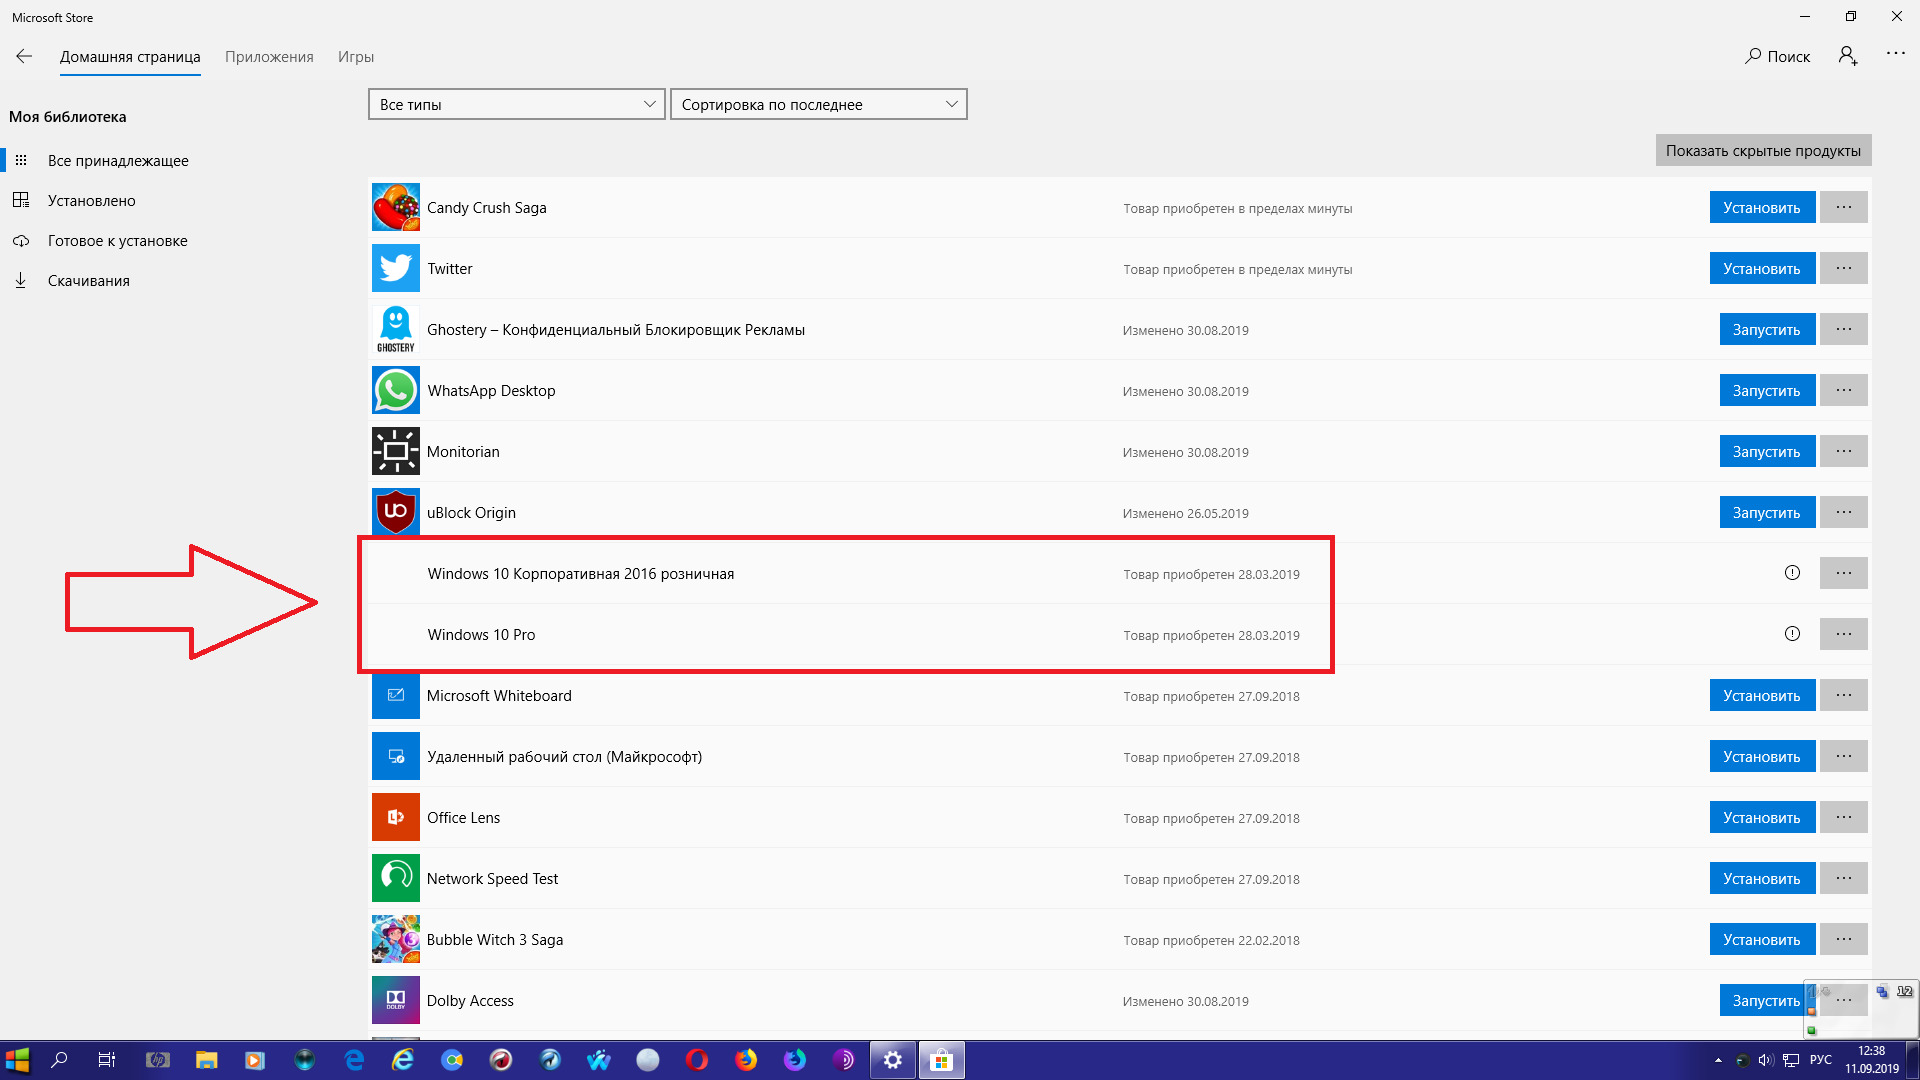Launch Monitorian via Запустить
The width and height of the screenshot is (1920, 1080).
click(1767, 452)
